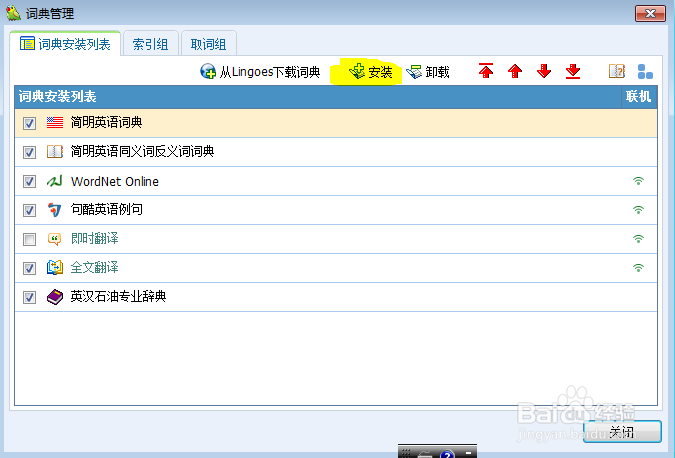
Task: Switch to the 取词组 tab
Action: coord(208,44)
